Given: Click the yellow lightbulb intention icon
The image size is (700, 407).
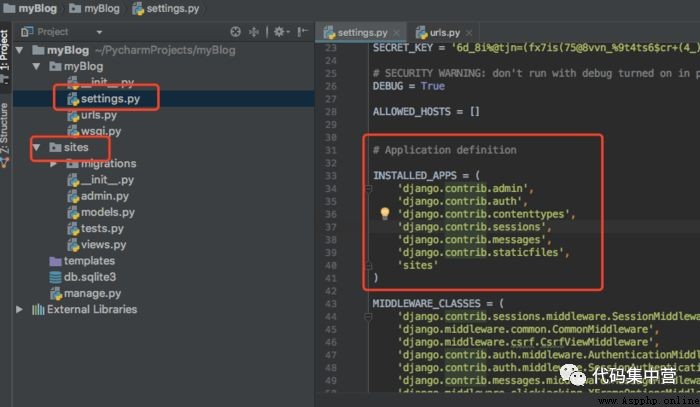Looking at the screenshot, I should [x=384, y=213].
